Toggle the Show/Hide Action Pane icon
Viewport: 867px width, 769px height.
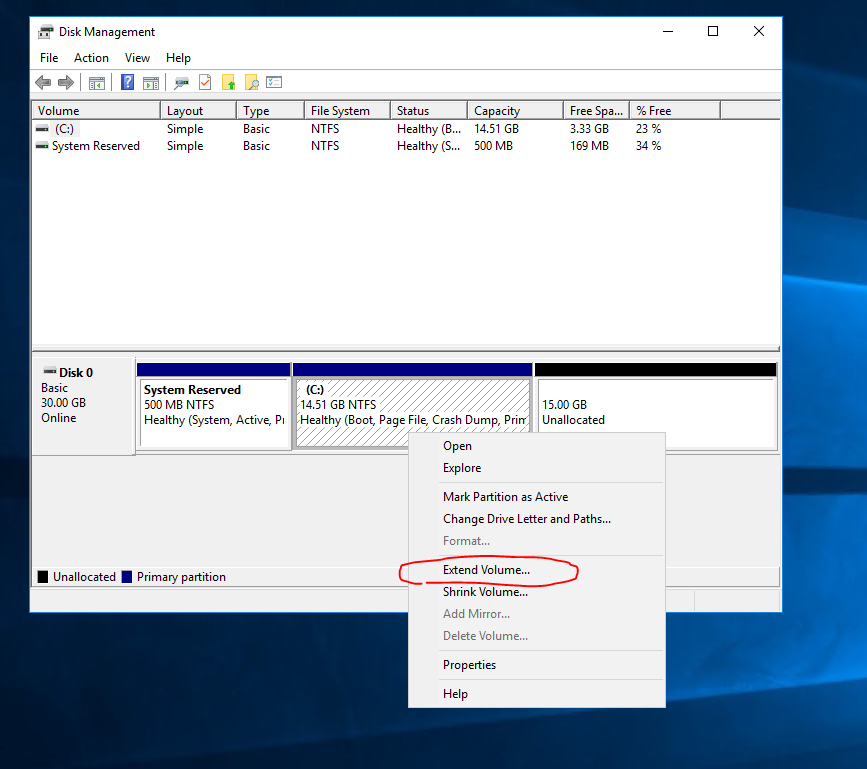[151, 83]
